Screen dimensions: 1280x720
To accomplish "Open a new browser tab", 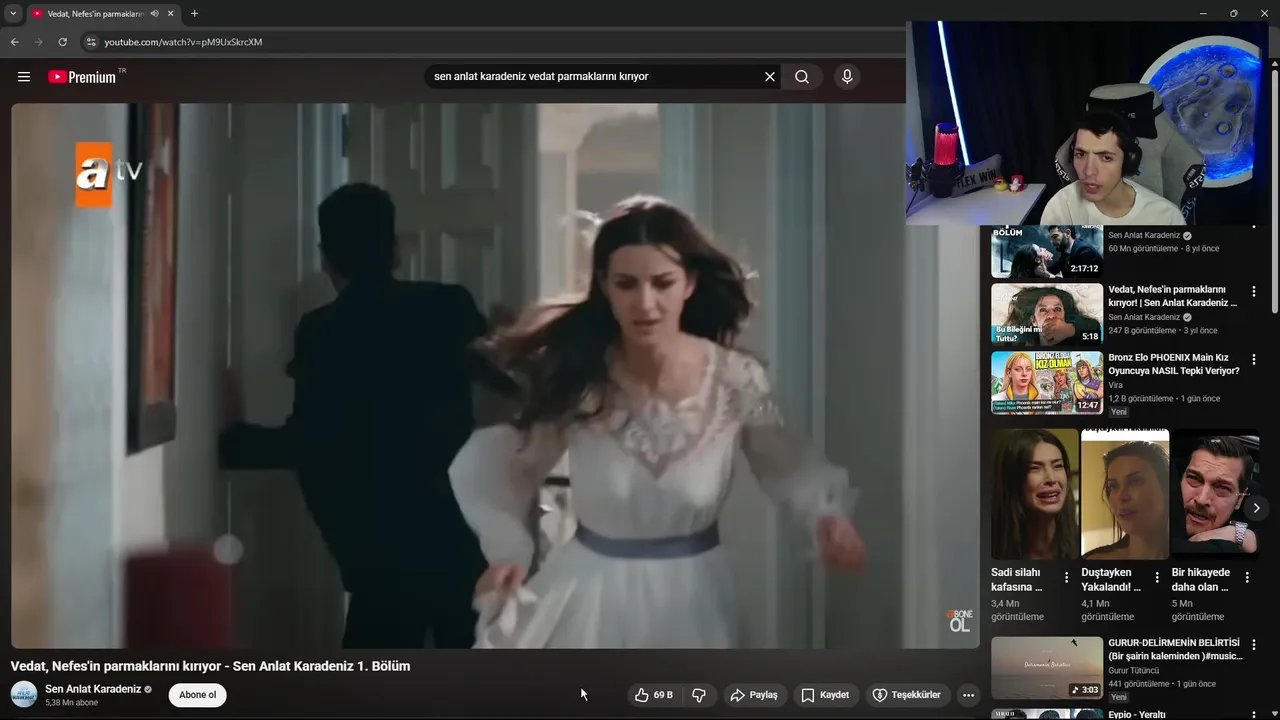I will 194,14.
